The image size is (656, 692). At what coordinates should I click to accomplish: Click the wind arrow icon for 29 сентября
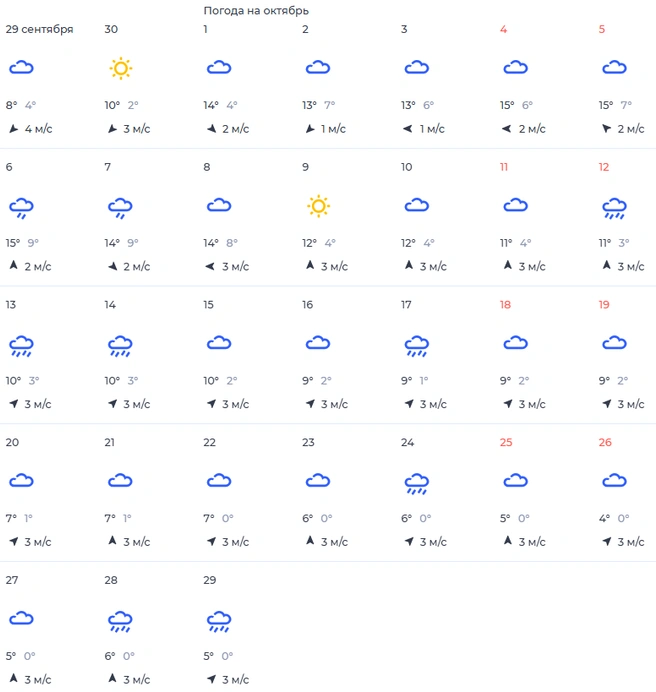tap(14, 128)
